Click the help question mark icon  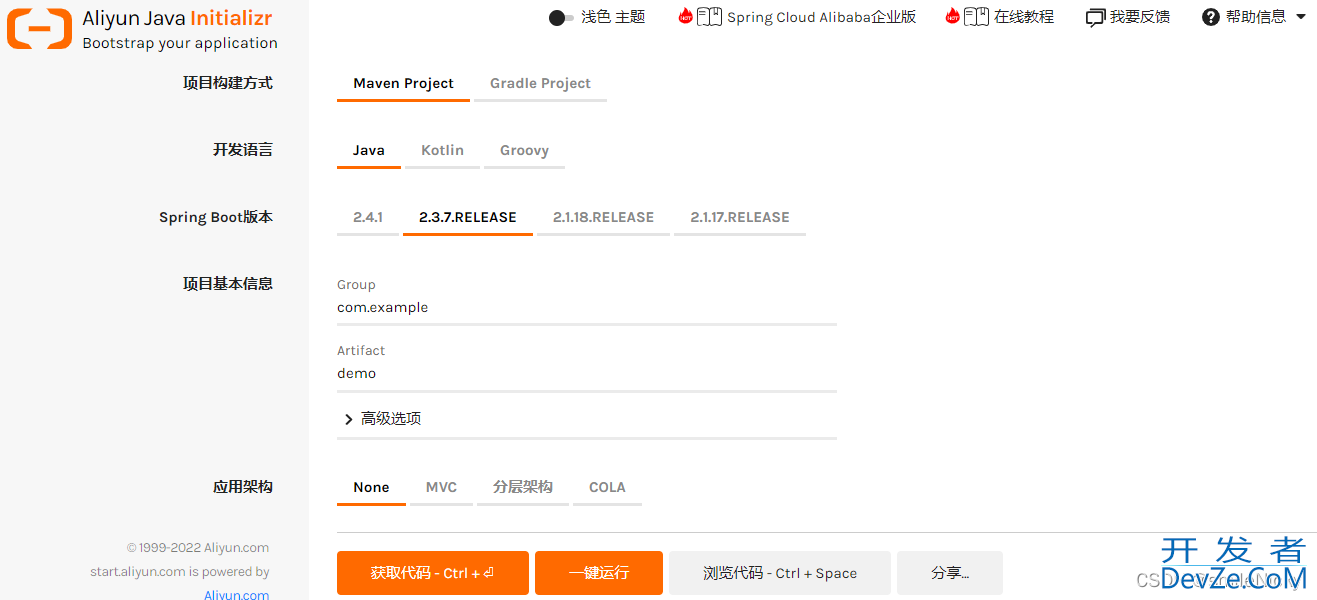(x=1211, y=17)
